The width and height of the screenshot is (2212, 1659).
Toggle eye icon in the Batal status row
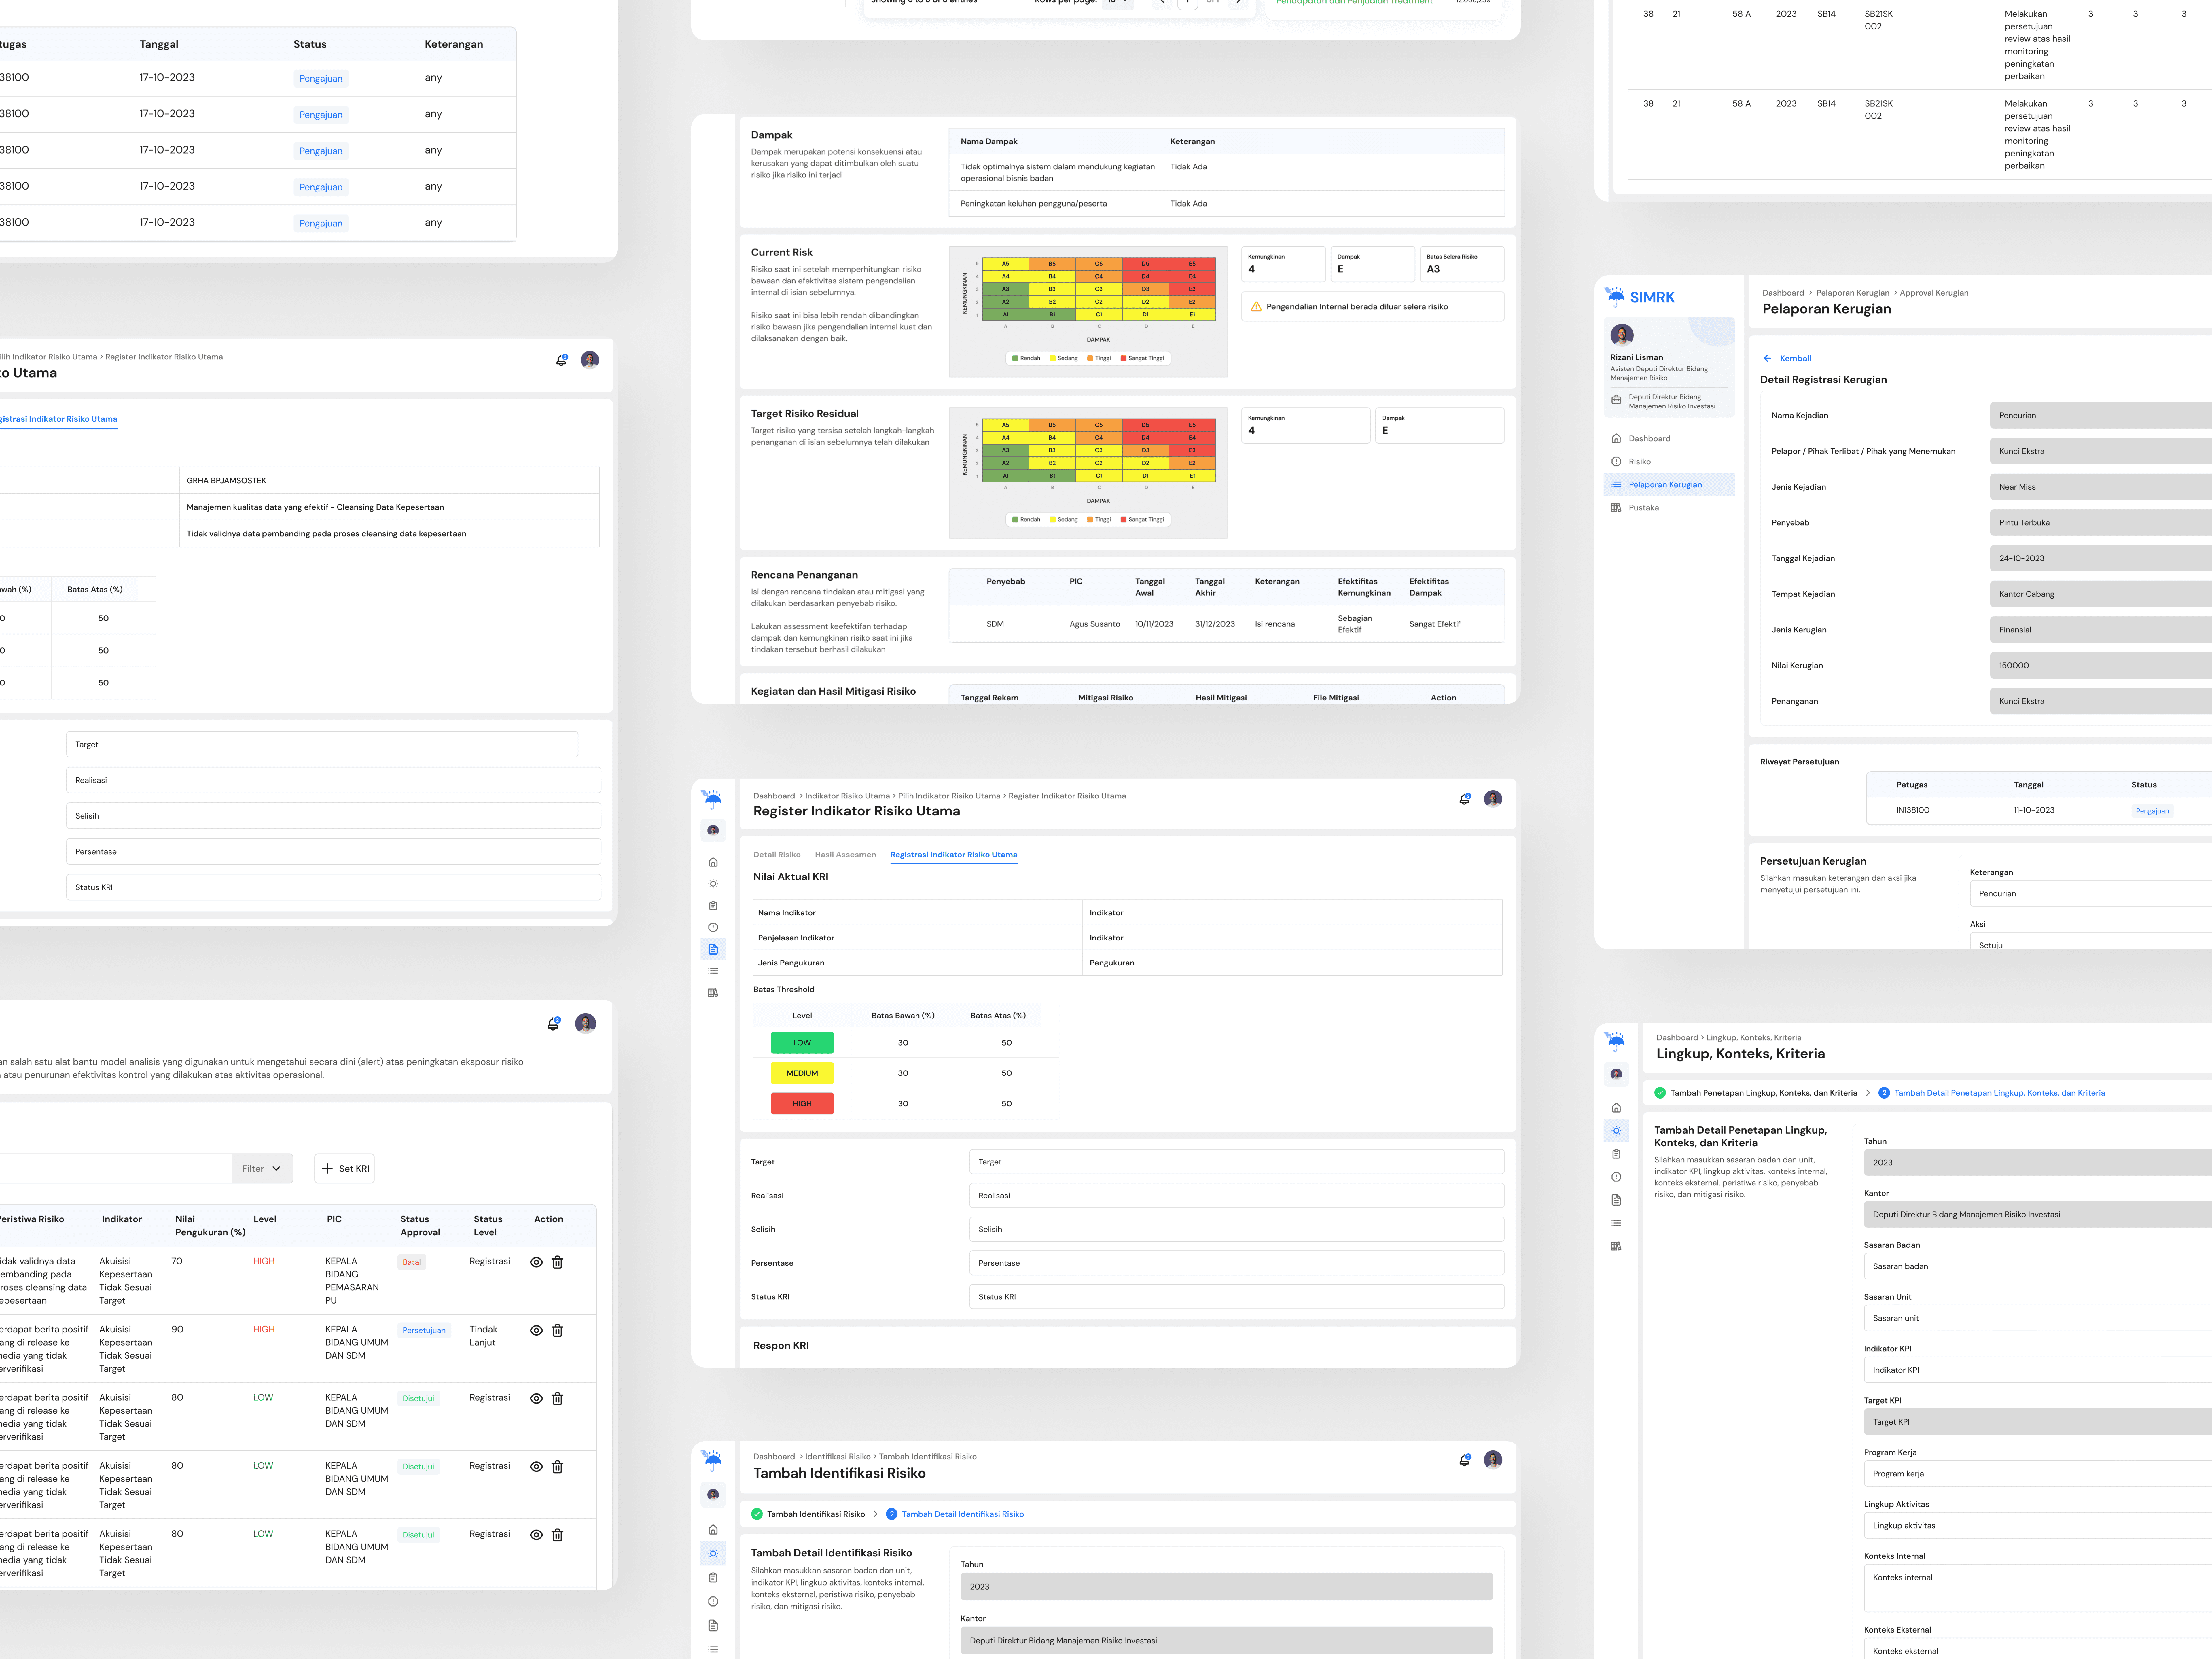[x=536, y=1262]
